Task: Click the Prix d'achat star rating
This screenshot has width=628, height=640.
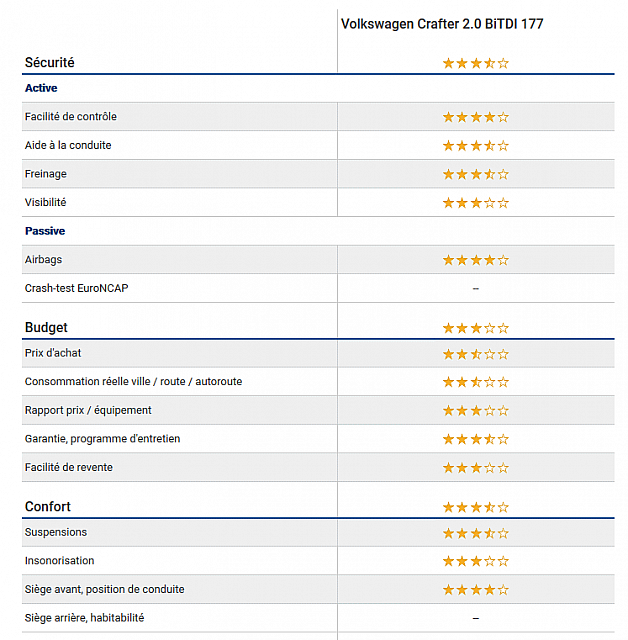Action: (475, 353)
